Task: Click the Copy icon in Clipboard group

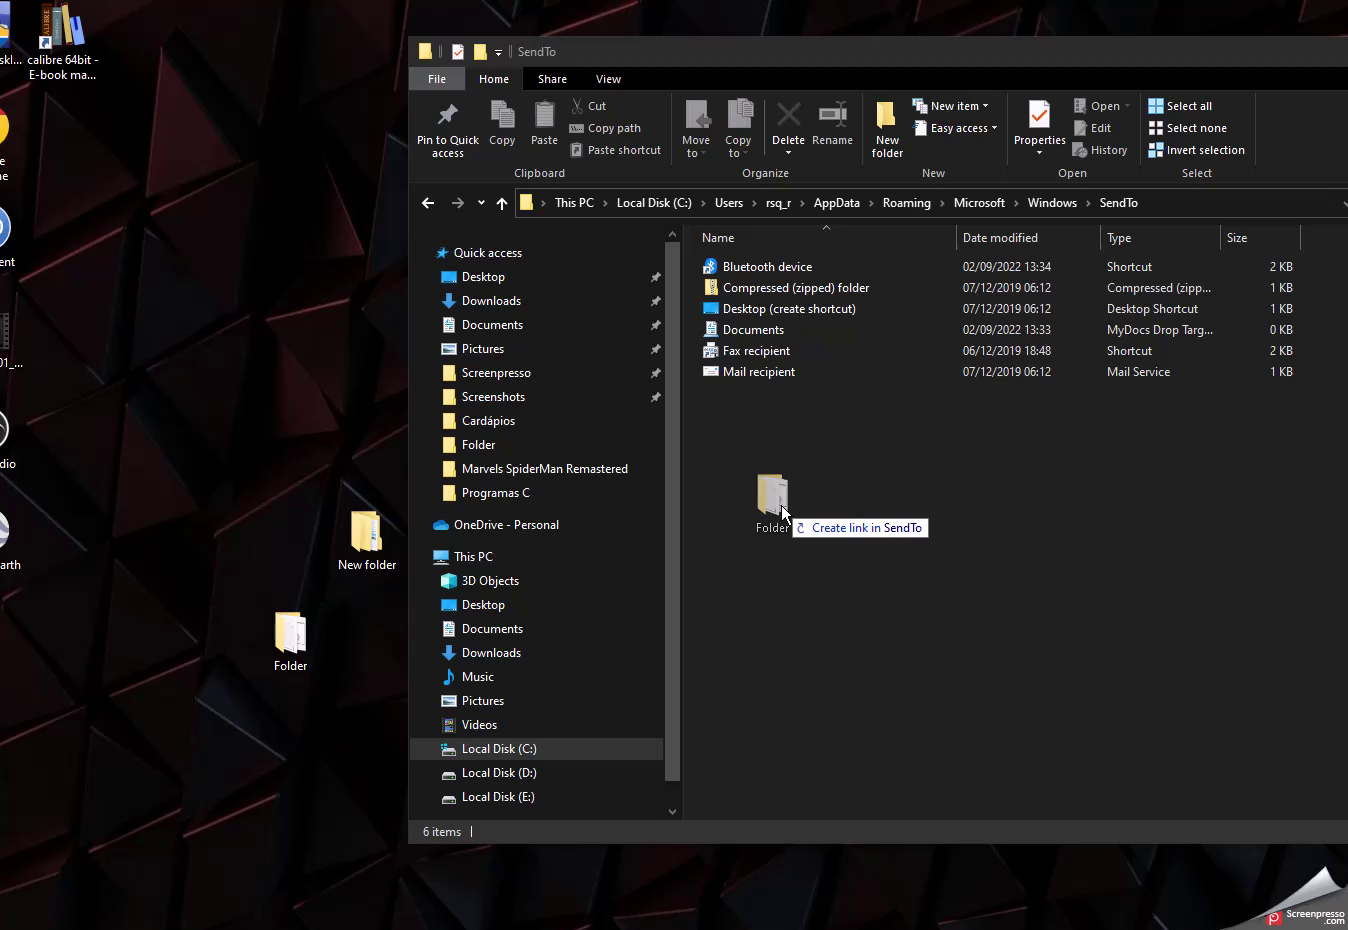Action: (x=502, y=116)
